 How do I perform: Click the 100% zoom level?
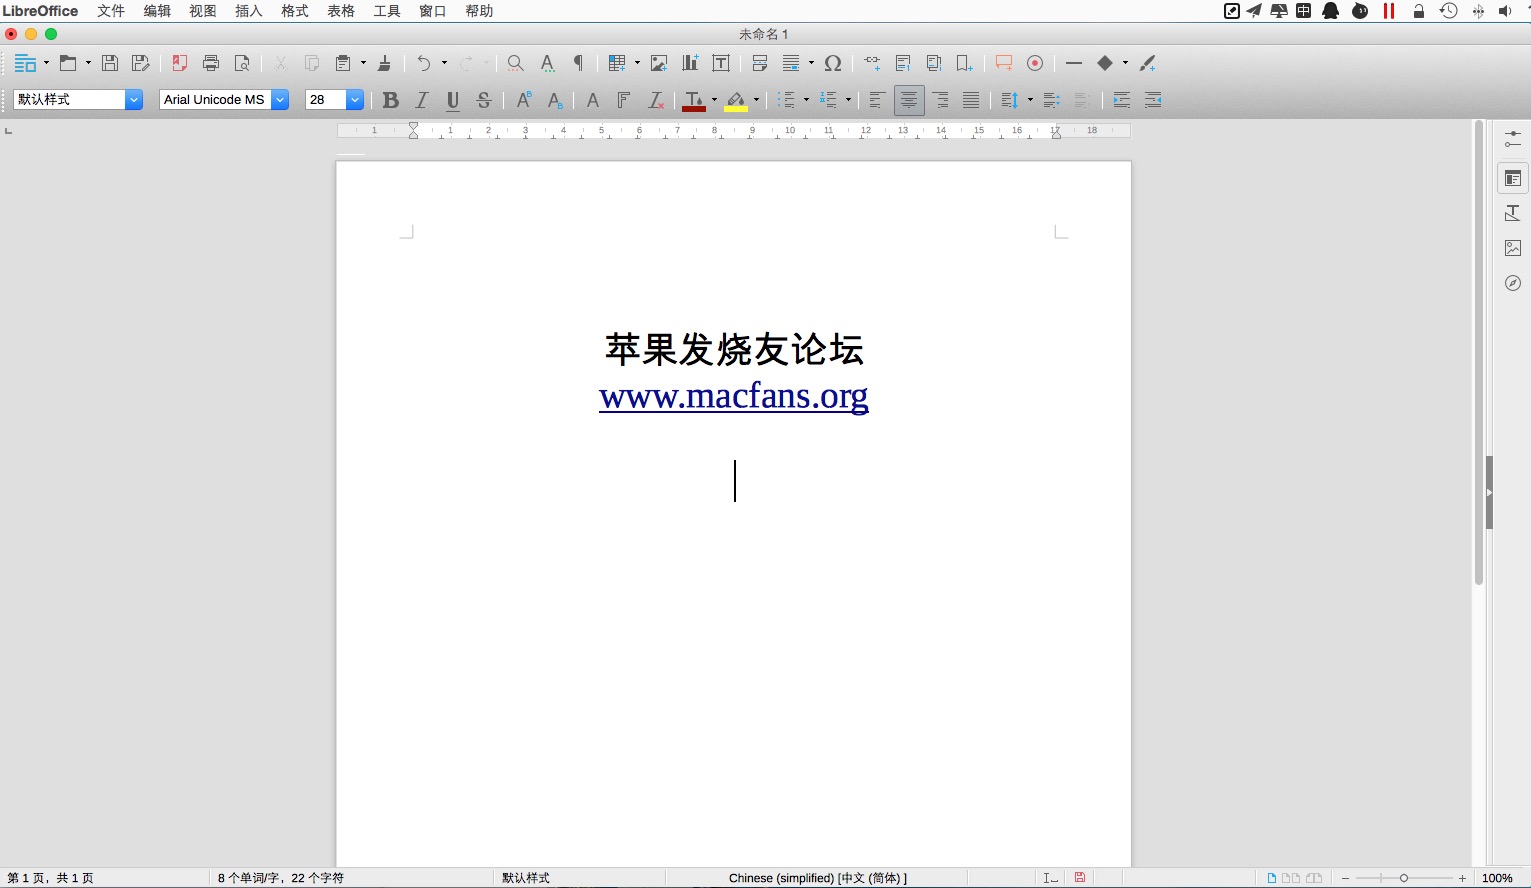(1497, 878)
